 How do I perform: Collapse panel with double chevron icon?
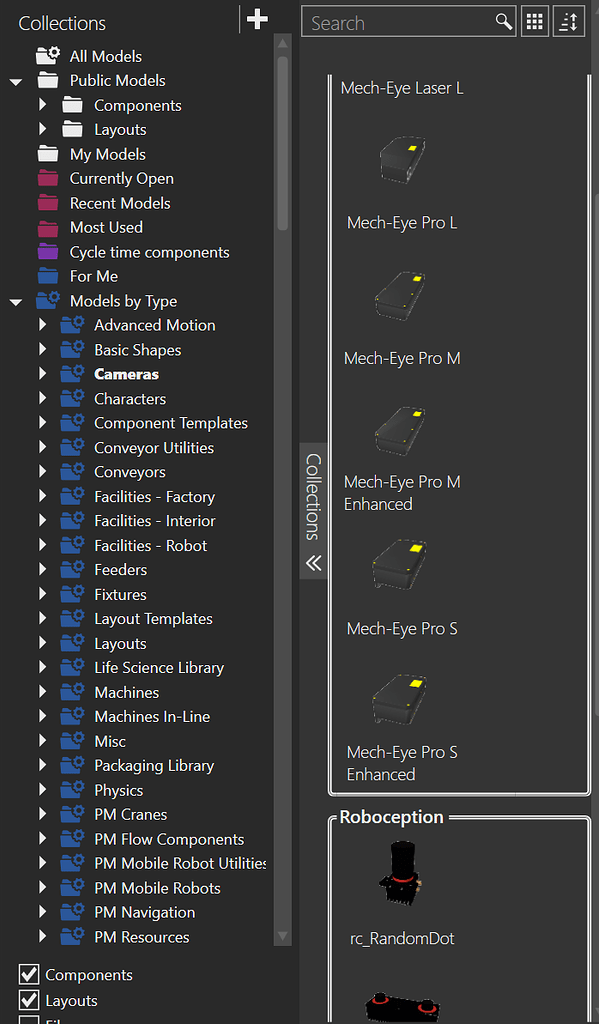click(314, 563)
